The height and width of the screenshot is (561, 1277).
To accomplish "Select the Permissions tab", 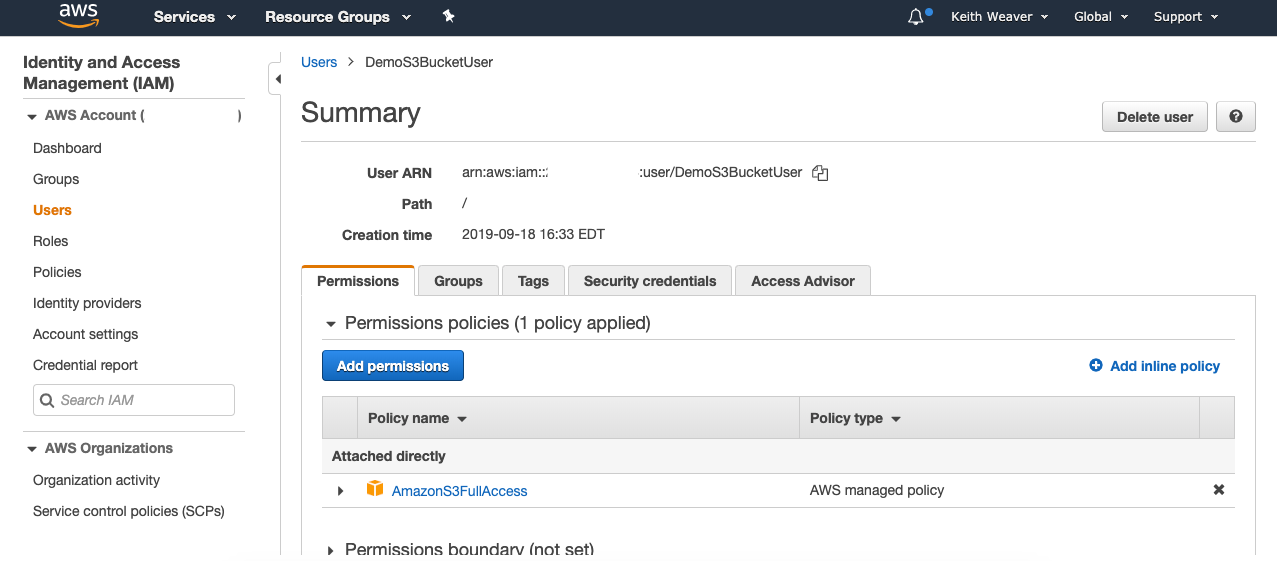I will click(358, 281).
